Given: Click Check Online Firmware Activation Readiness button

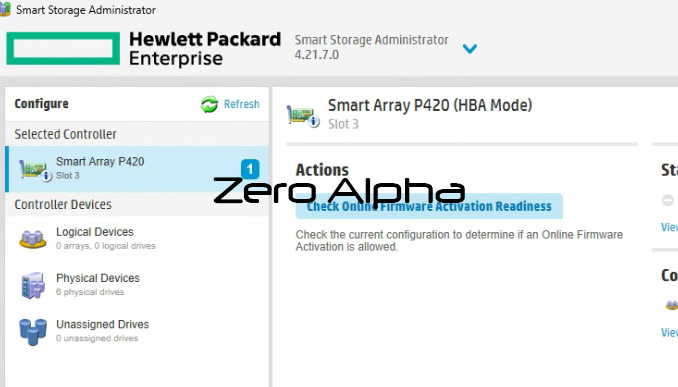Looking at the screenshot, I should [429, 206].
